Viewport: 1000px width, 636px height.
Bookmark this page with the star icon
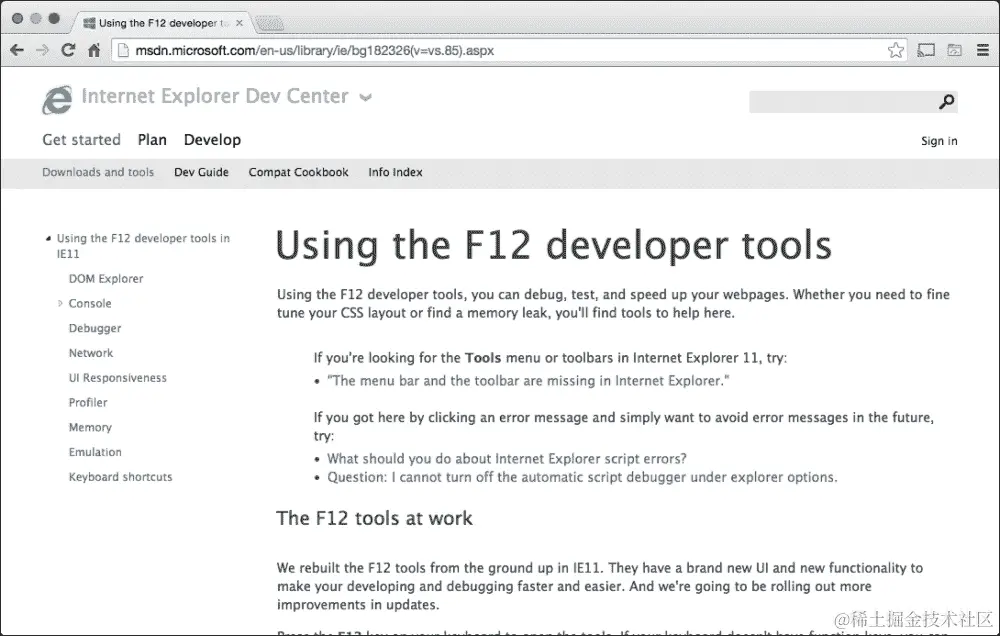point(895,50)
